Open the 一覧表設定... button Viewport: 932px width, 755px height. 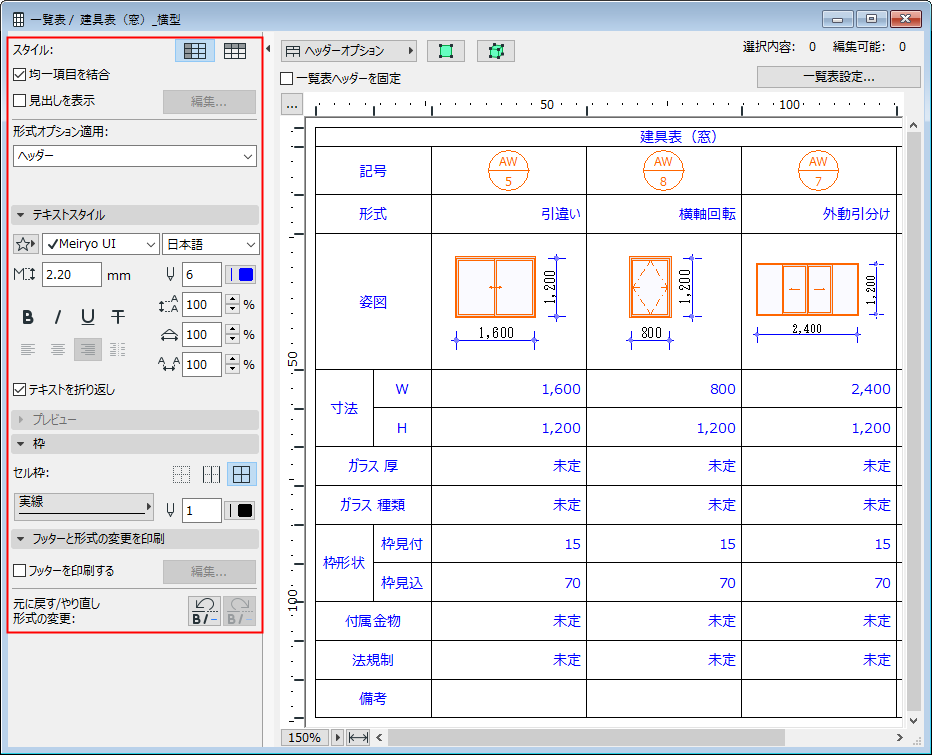[839, 77]
